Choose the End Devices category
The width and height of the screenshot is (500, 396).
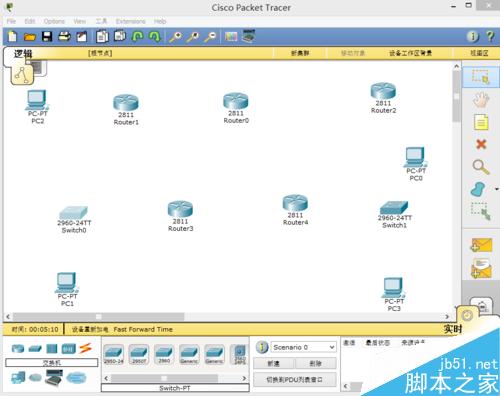point(18,377)
